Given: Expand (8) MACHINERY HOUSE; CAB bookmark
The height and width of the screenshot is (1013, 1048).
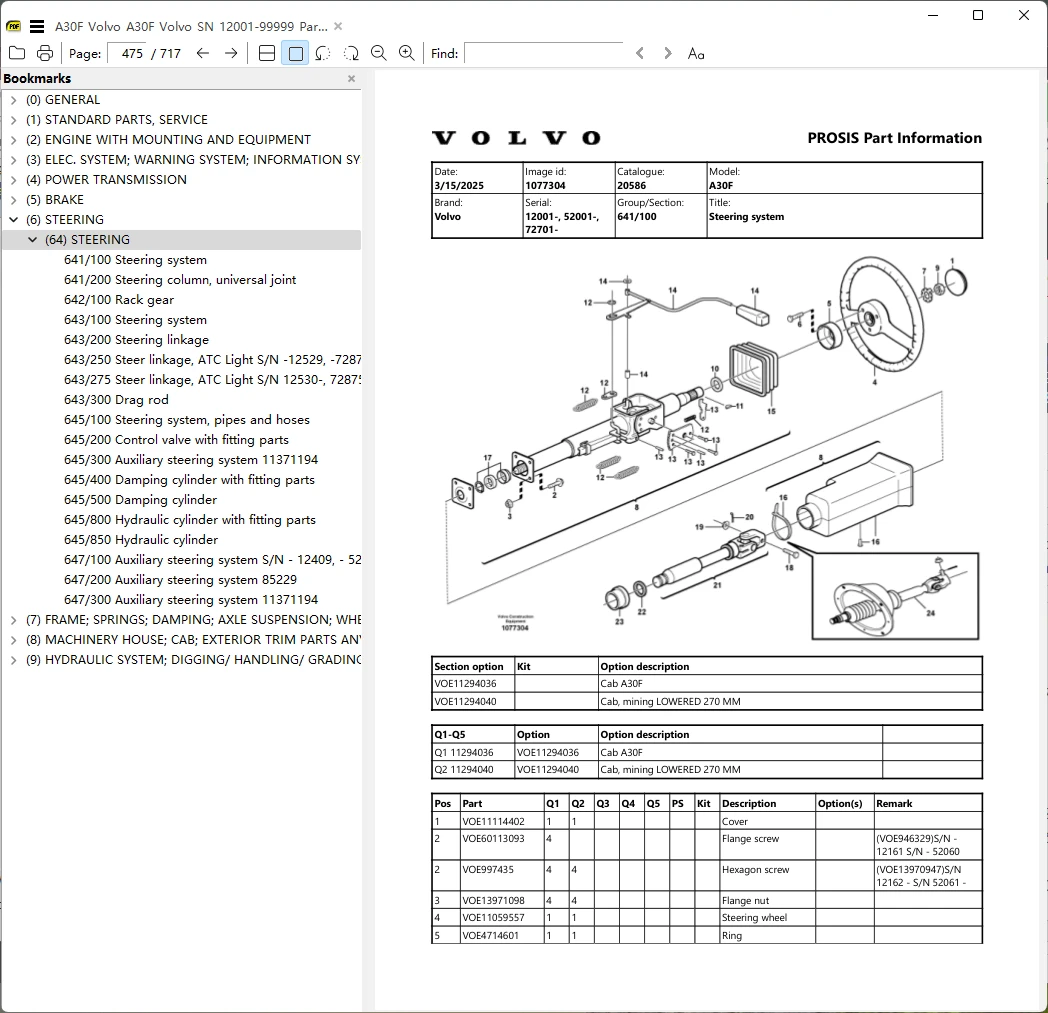Looking at the screenshot, I should 13,640.
